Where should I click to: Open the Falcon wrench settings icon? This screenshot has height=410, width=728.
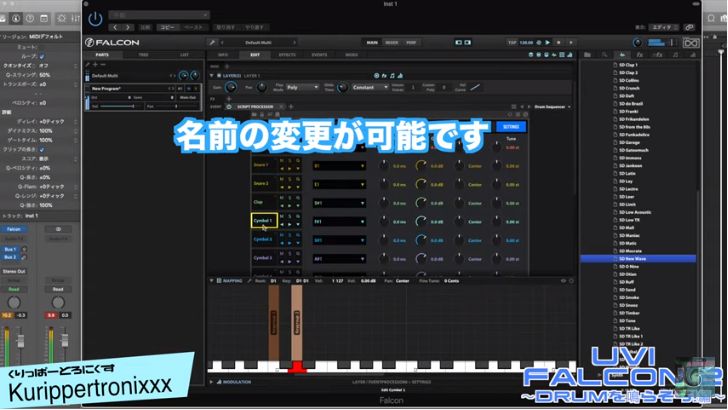(212, 43)
